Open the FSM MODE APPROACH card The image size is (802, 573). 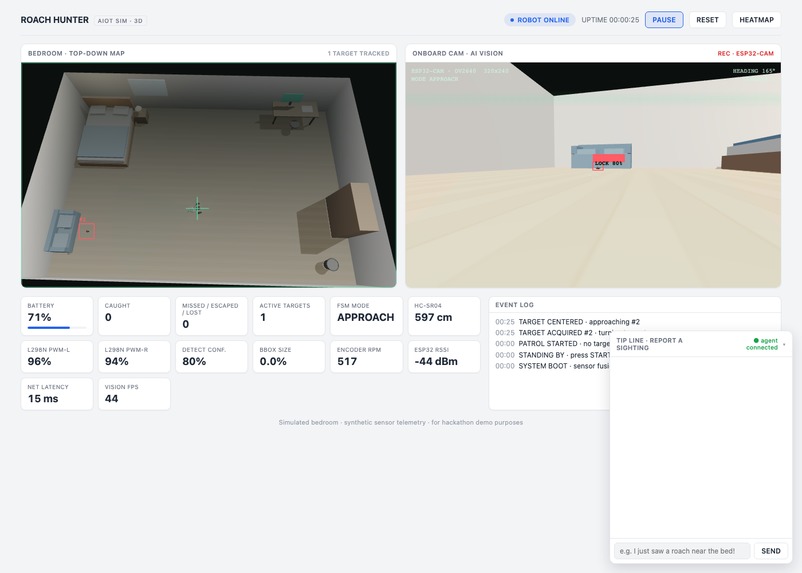coord(366,316)
